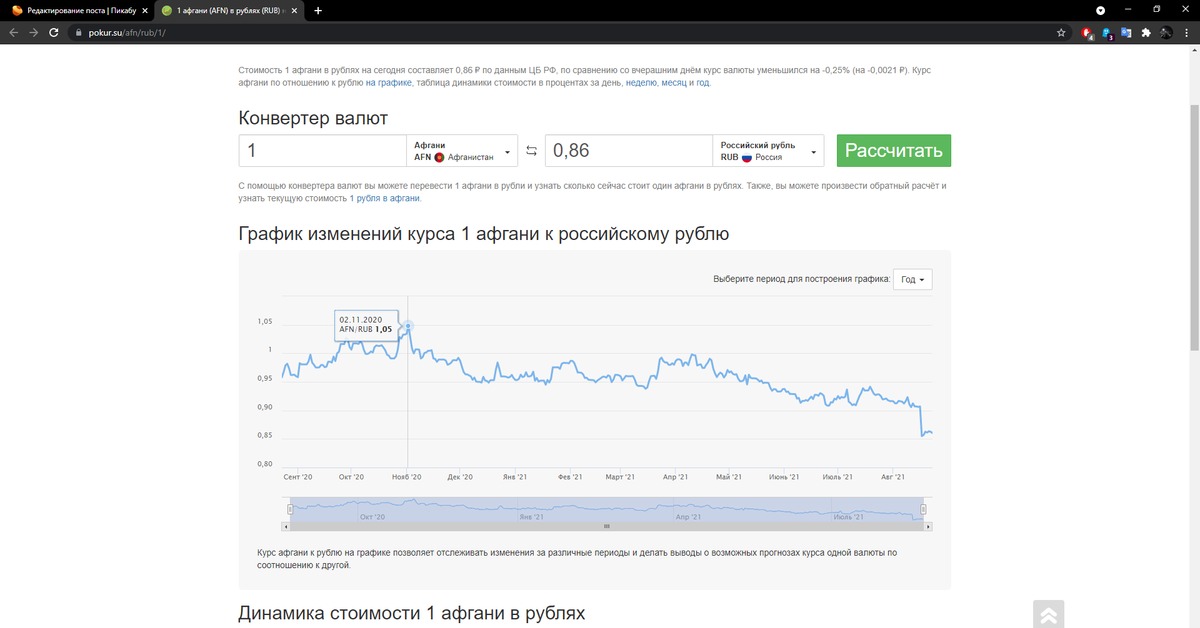Open the Год chart period dropdown
Screen dimensions: 1200x628
point(914,279)
